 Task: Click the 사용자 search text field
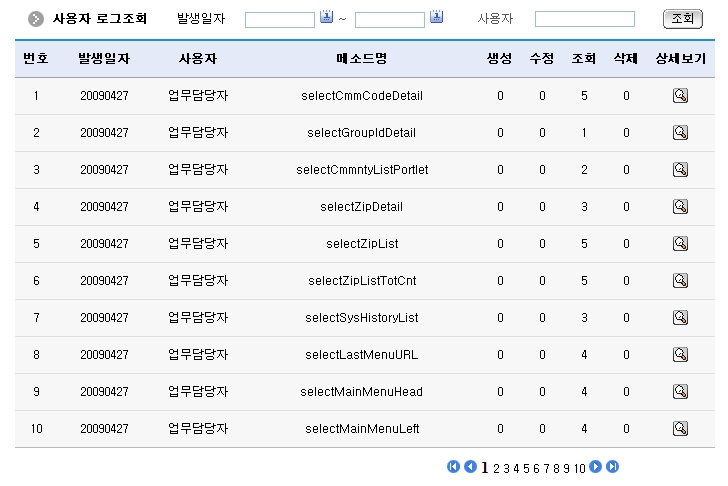(x=584, y=19)
